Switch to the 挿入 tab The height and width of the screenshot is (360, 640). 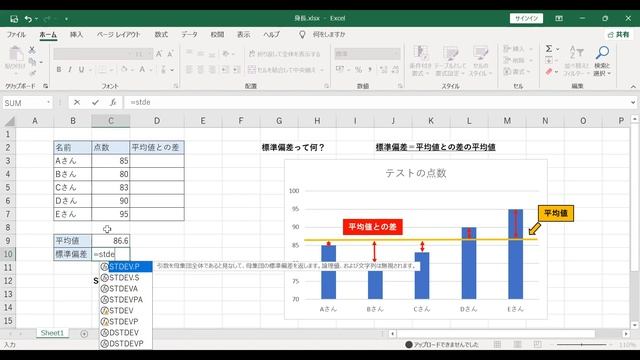coord(76,35)
